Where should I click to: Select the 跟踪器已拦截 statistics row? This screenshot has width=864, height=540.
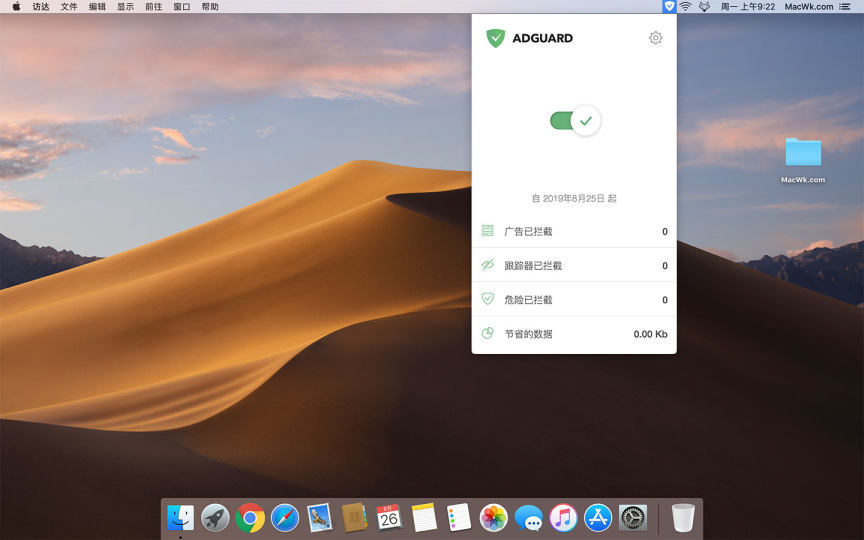point(573,265)
